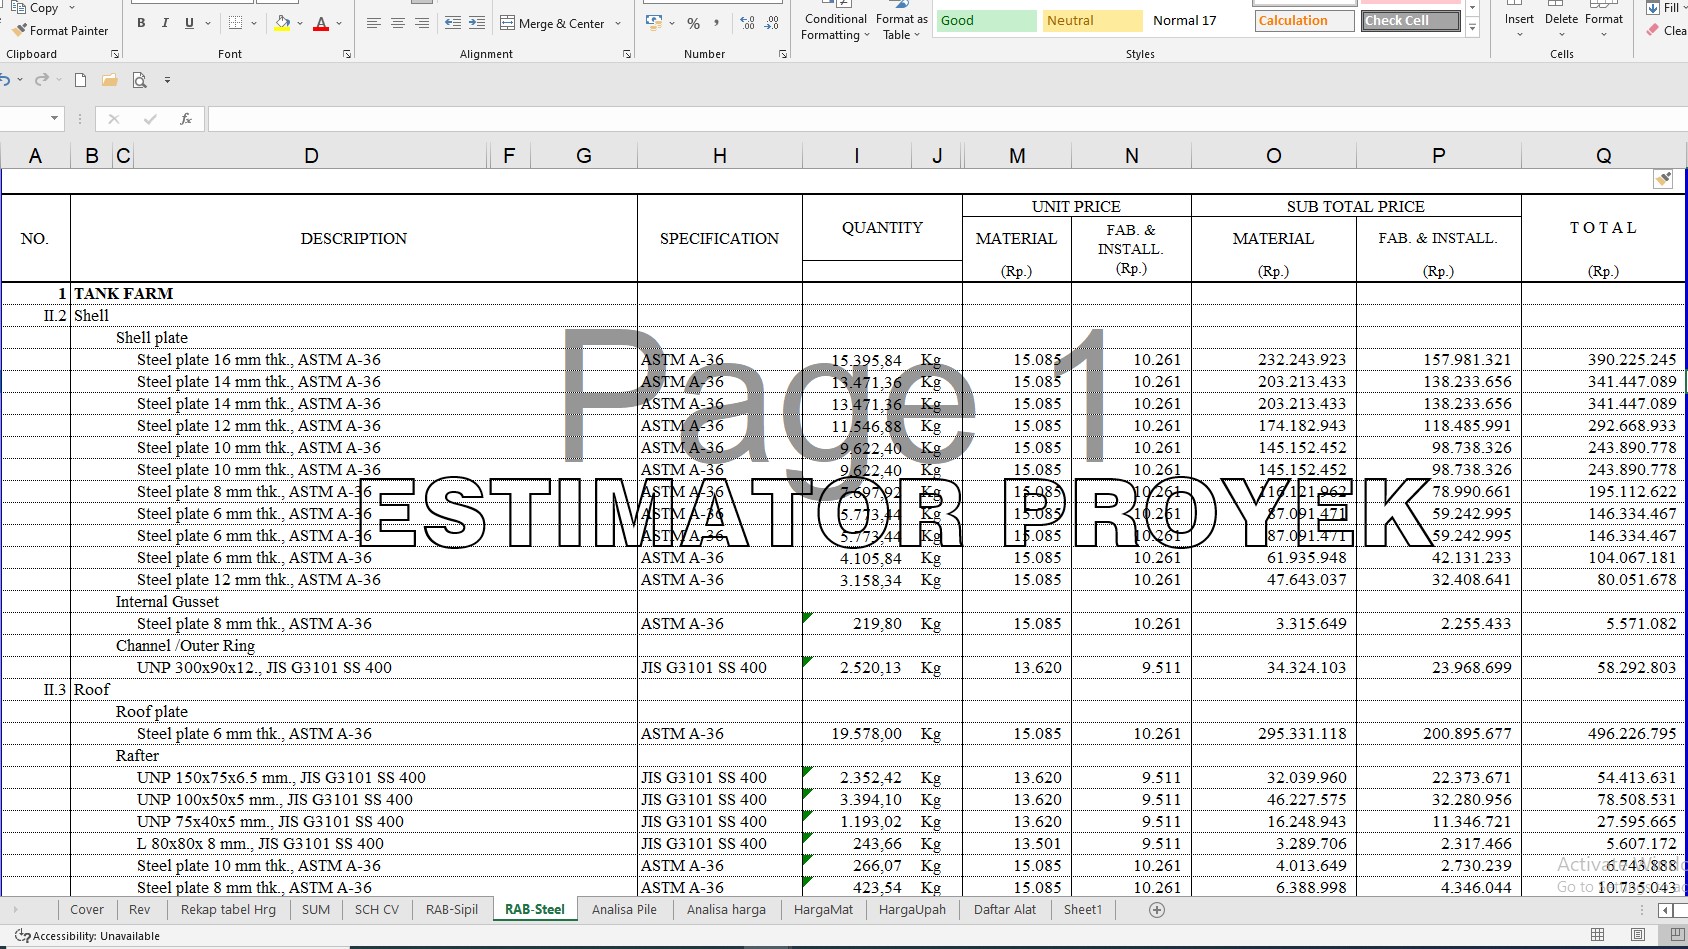Toggle Bold formatting
The image size is (1688, 949).
coord(141,23)
